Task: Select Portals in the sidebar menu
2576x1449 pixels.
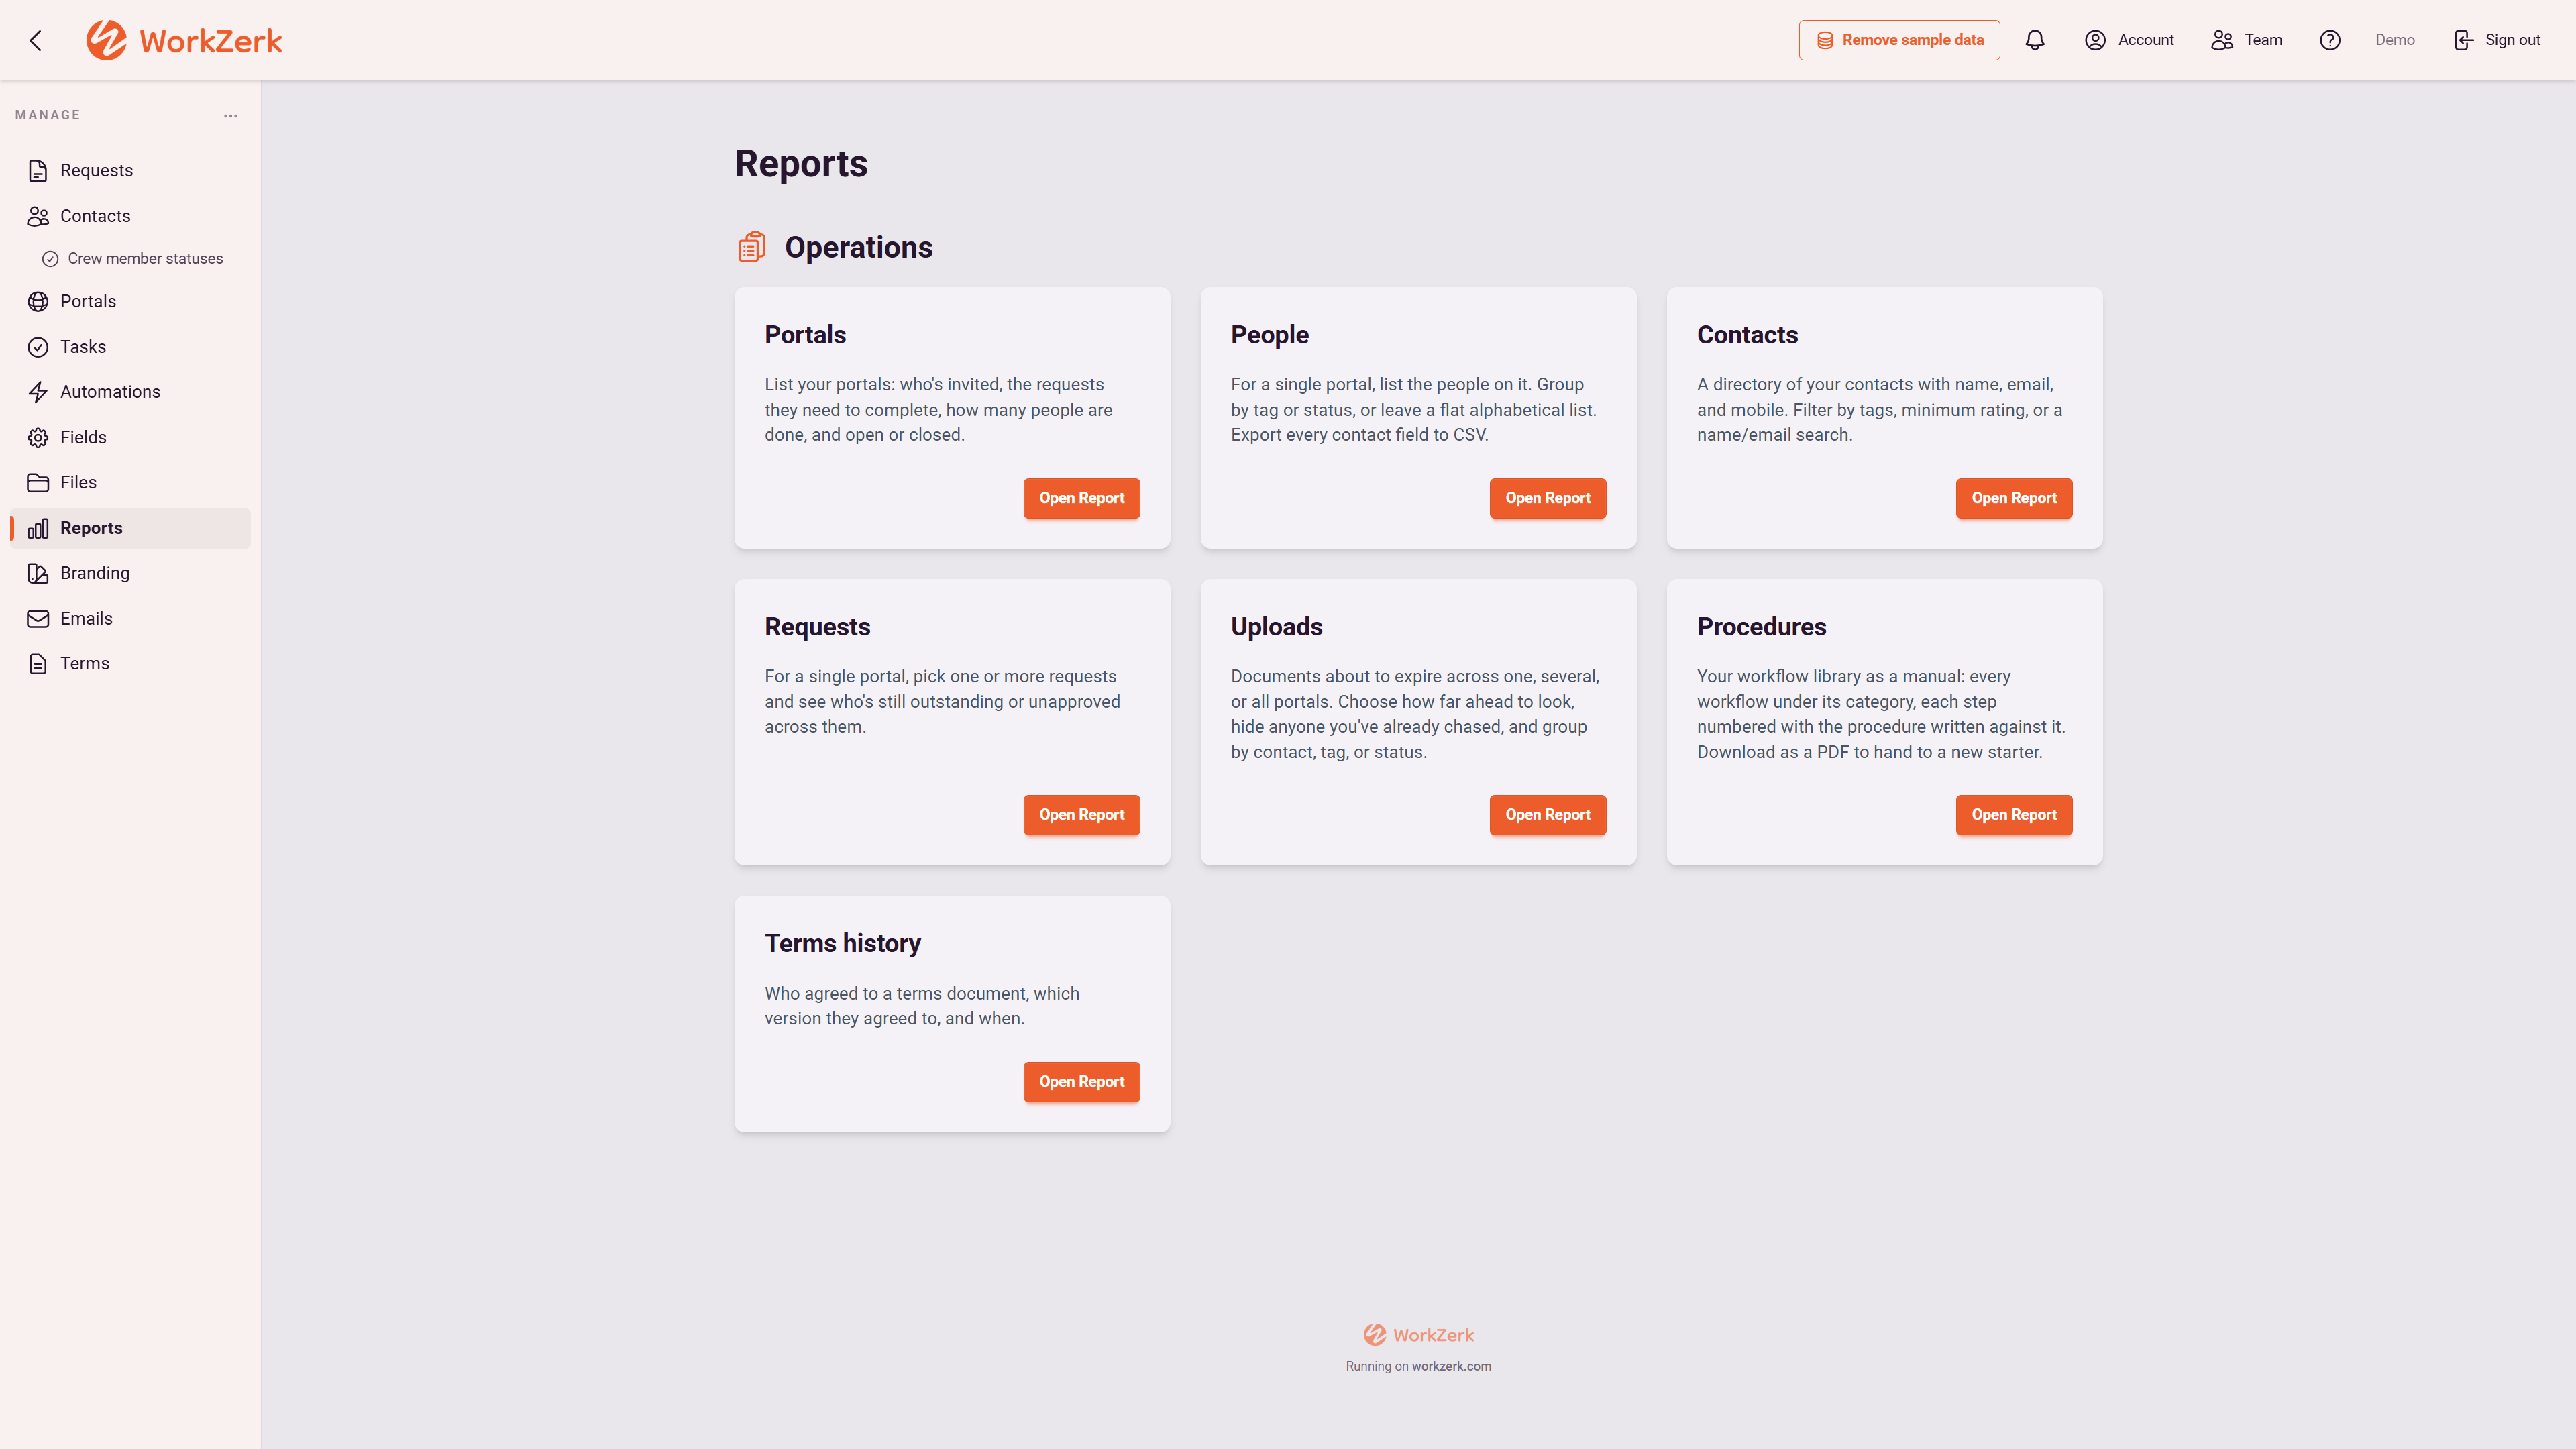Action: [x=131, y=301]
